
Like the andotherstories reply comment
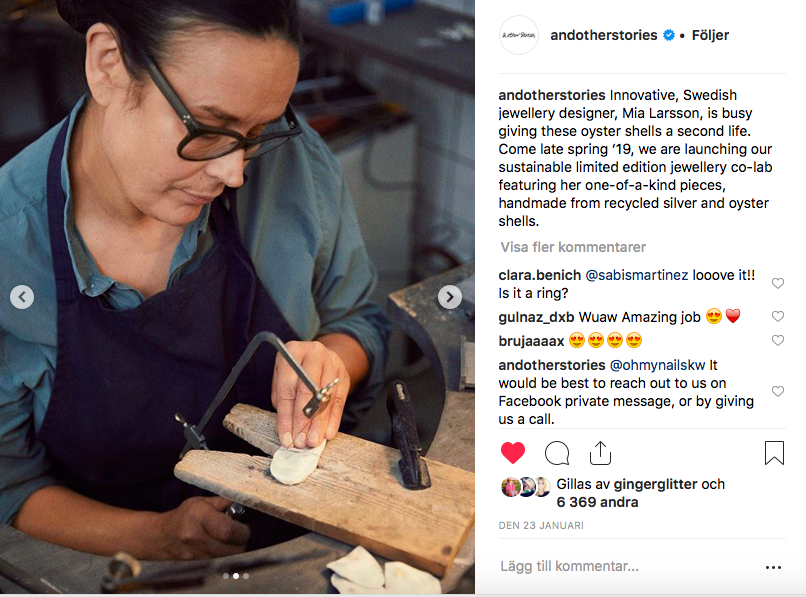[778, 391]
